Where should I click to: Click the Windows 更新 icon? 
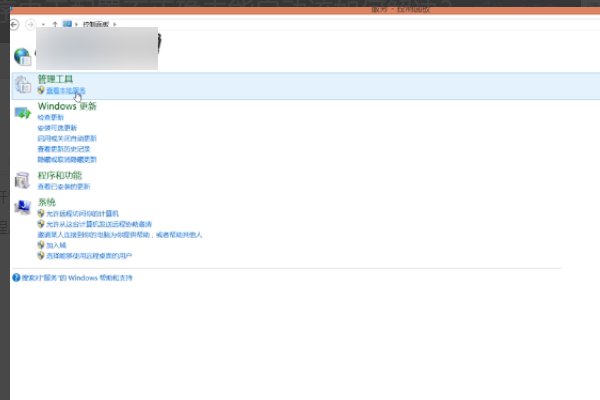click(x=23, y=113)
